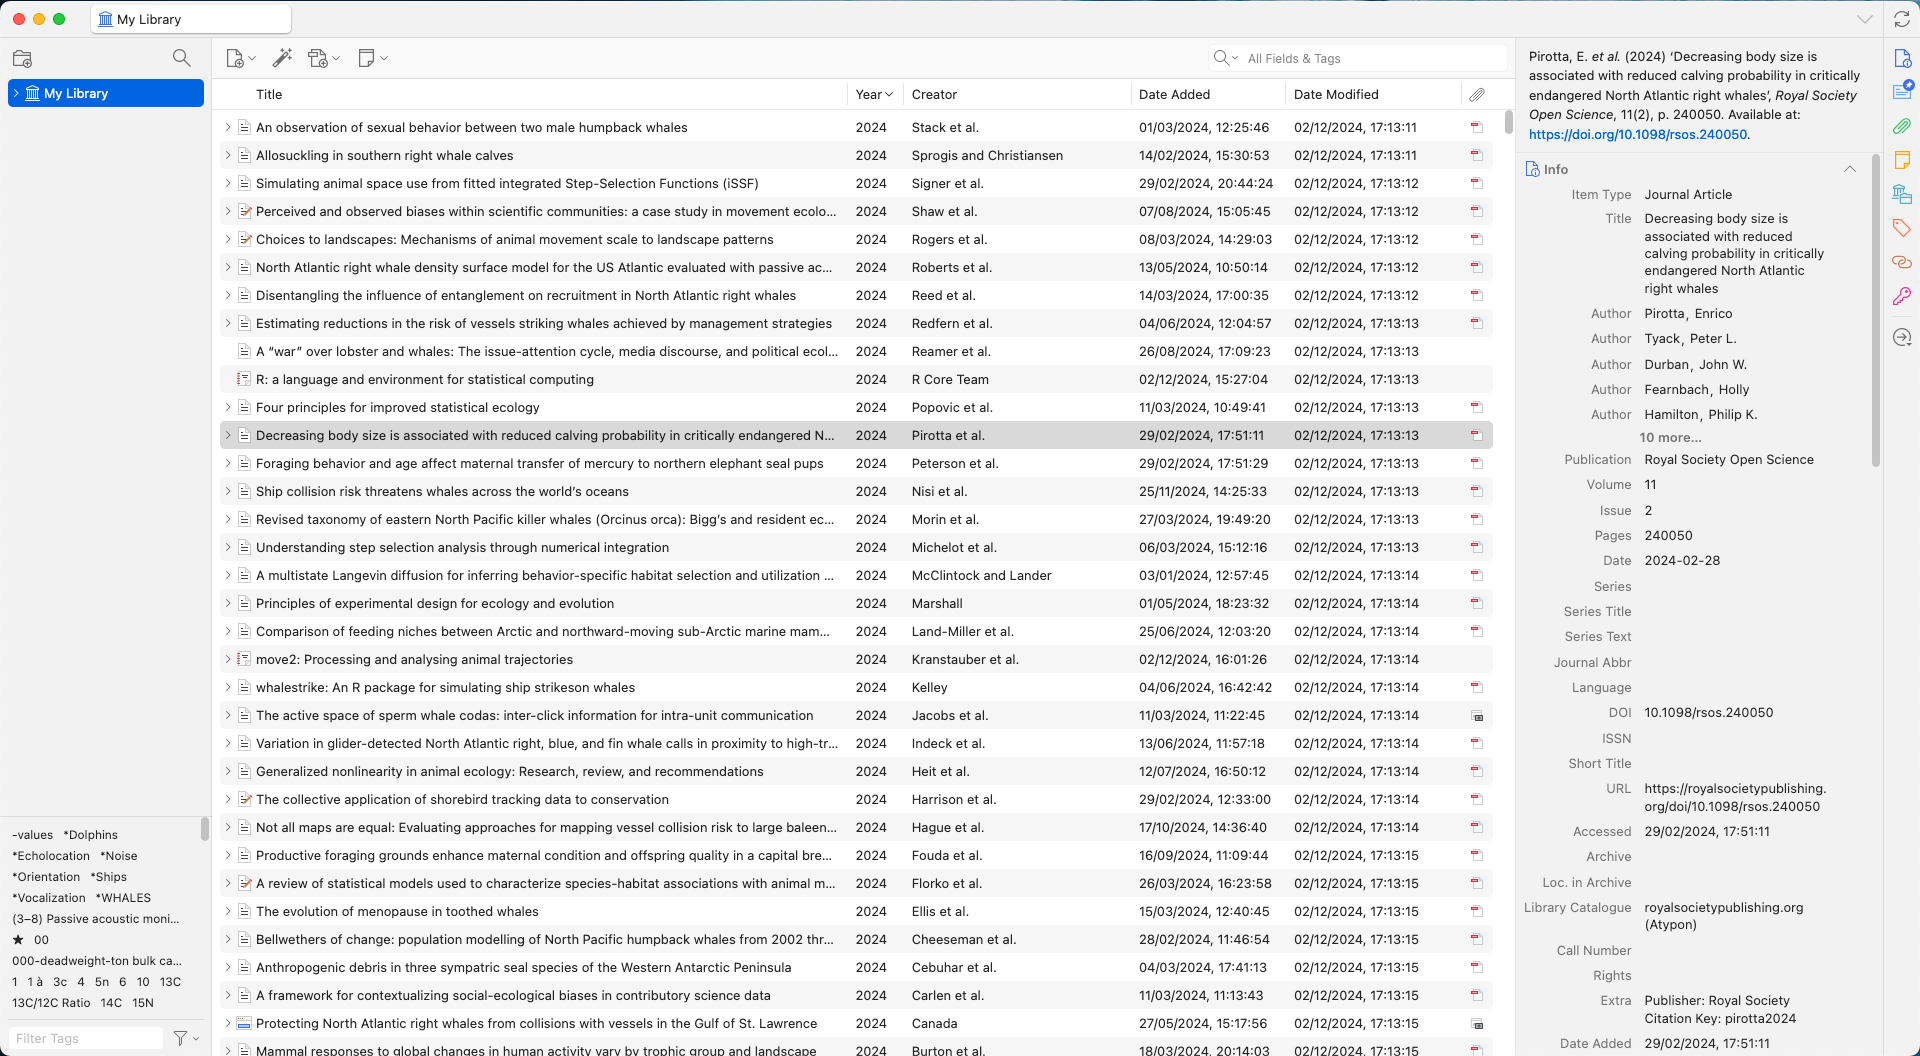
Task: Open the tag filter options funnel menu
Action: point(185,1038)
